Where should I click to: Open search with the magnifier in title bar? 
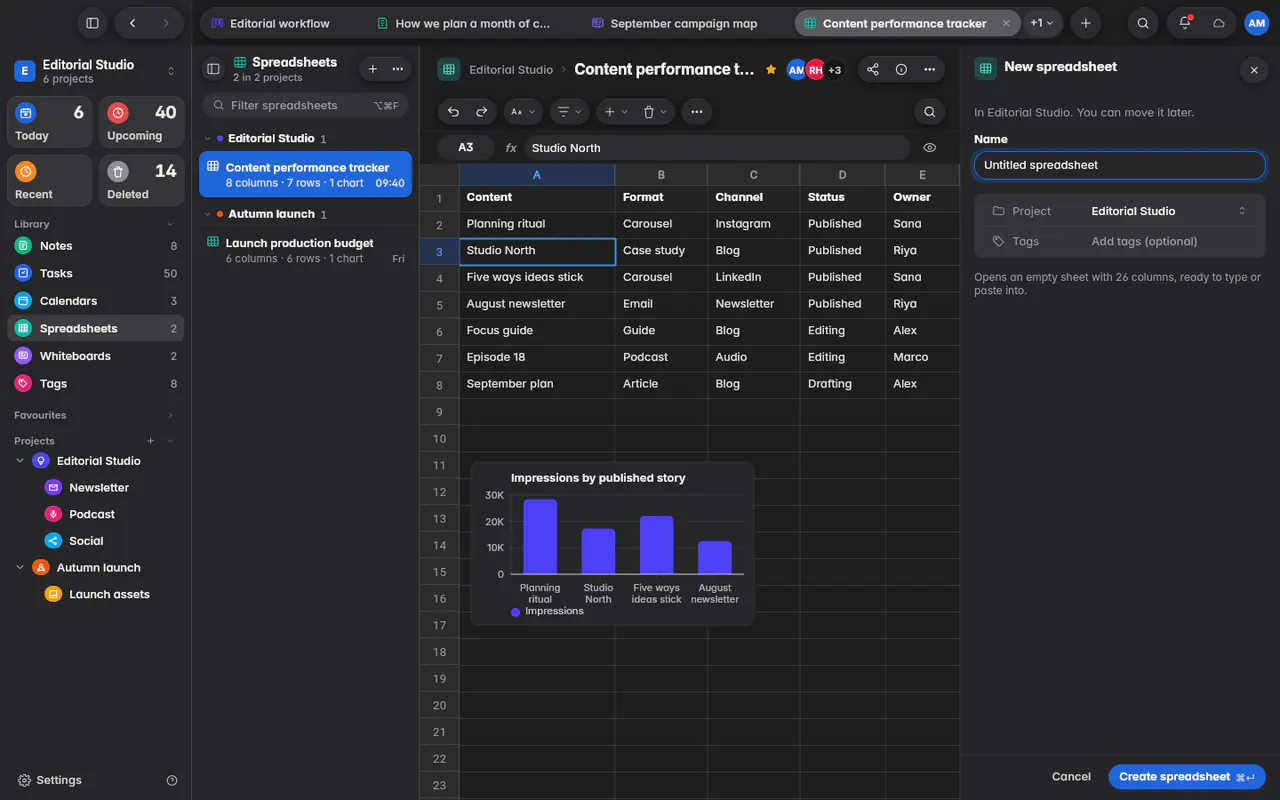pos(1143,23)
